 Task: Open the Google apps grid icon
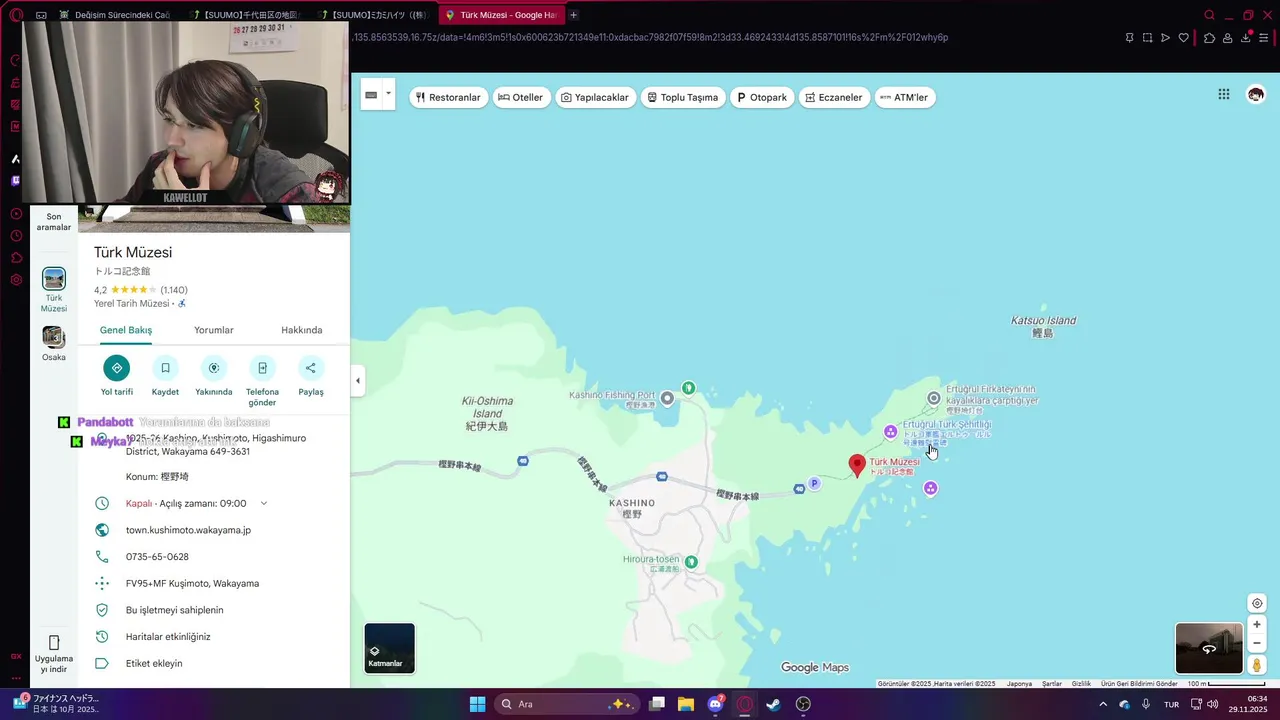pyautogui.click(x=1224, y=94)
